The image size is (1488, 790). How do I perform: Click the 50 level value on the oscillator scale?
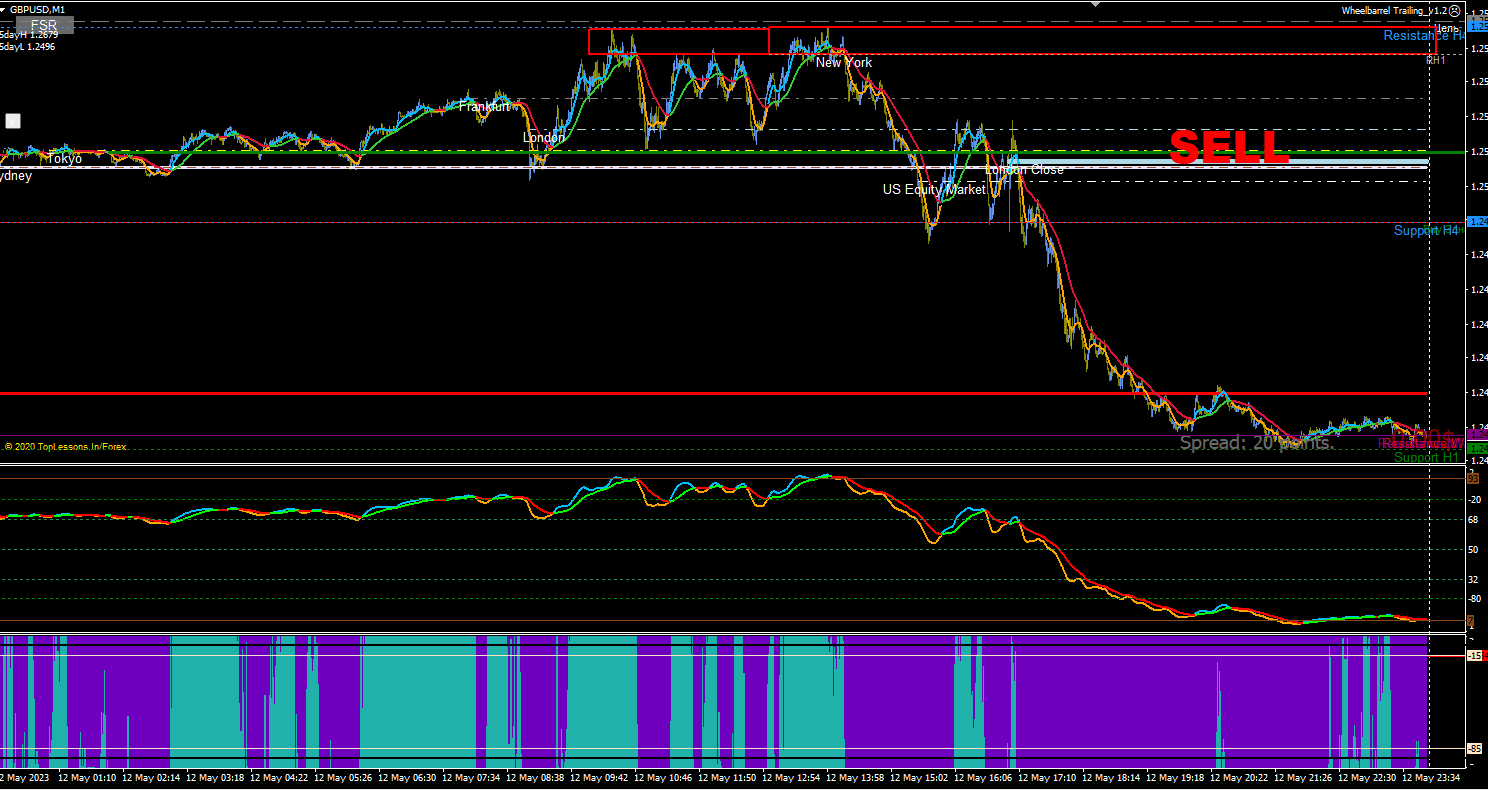coord(1473,550)
